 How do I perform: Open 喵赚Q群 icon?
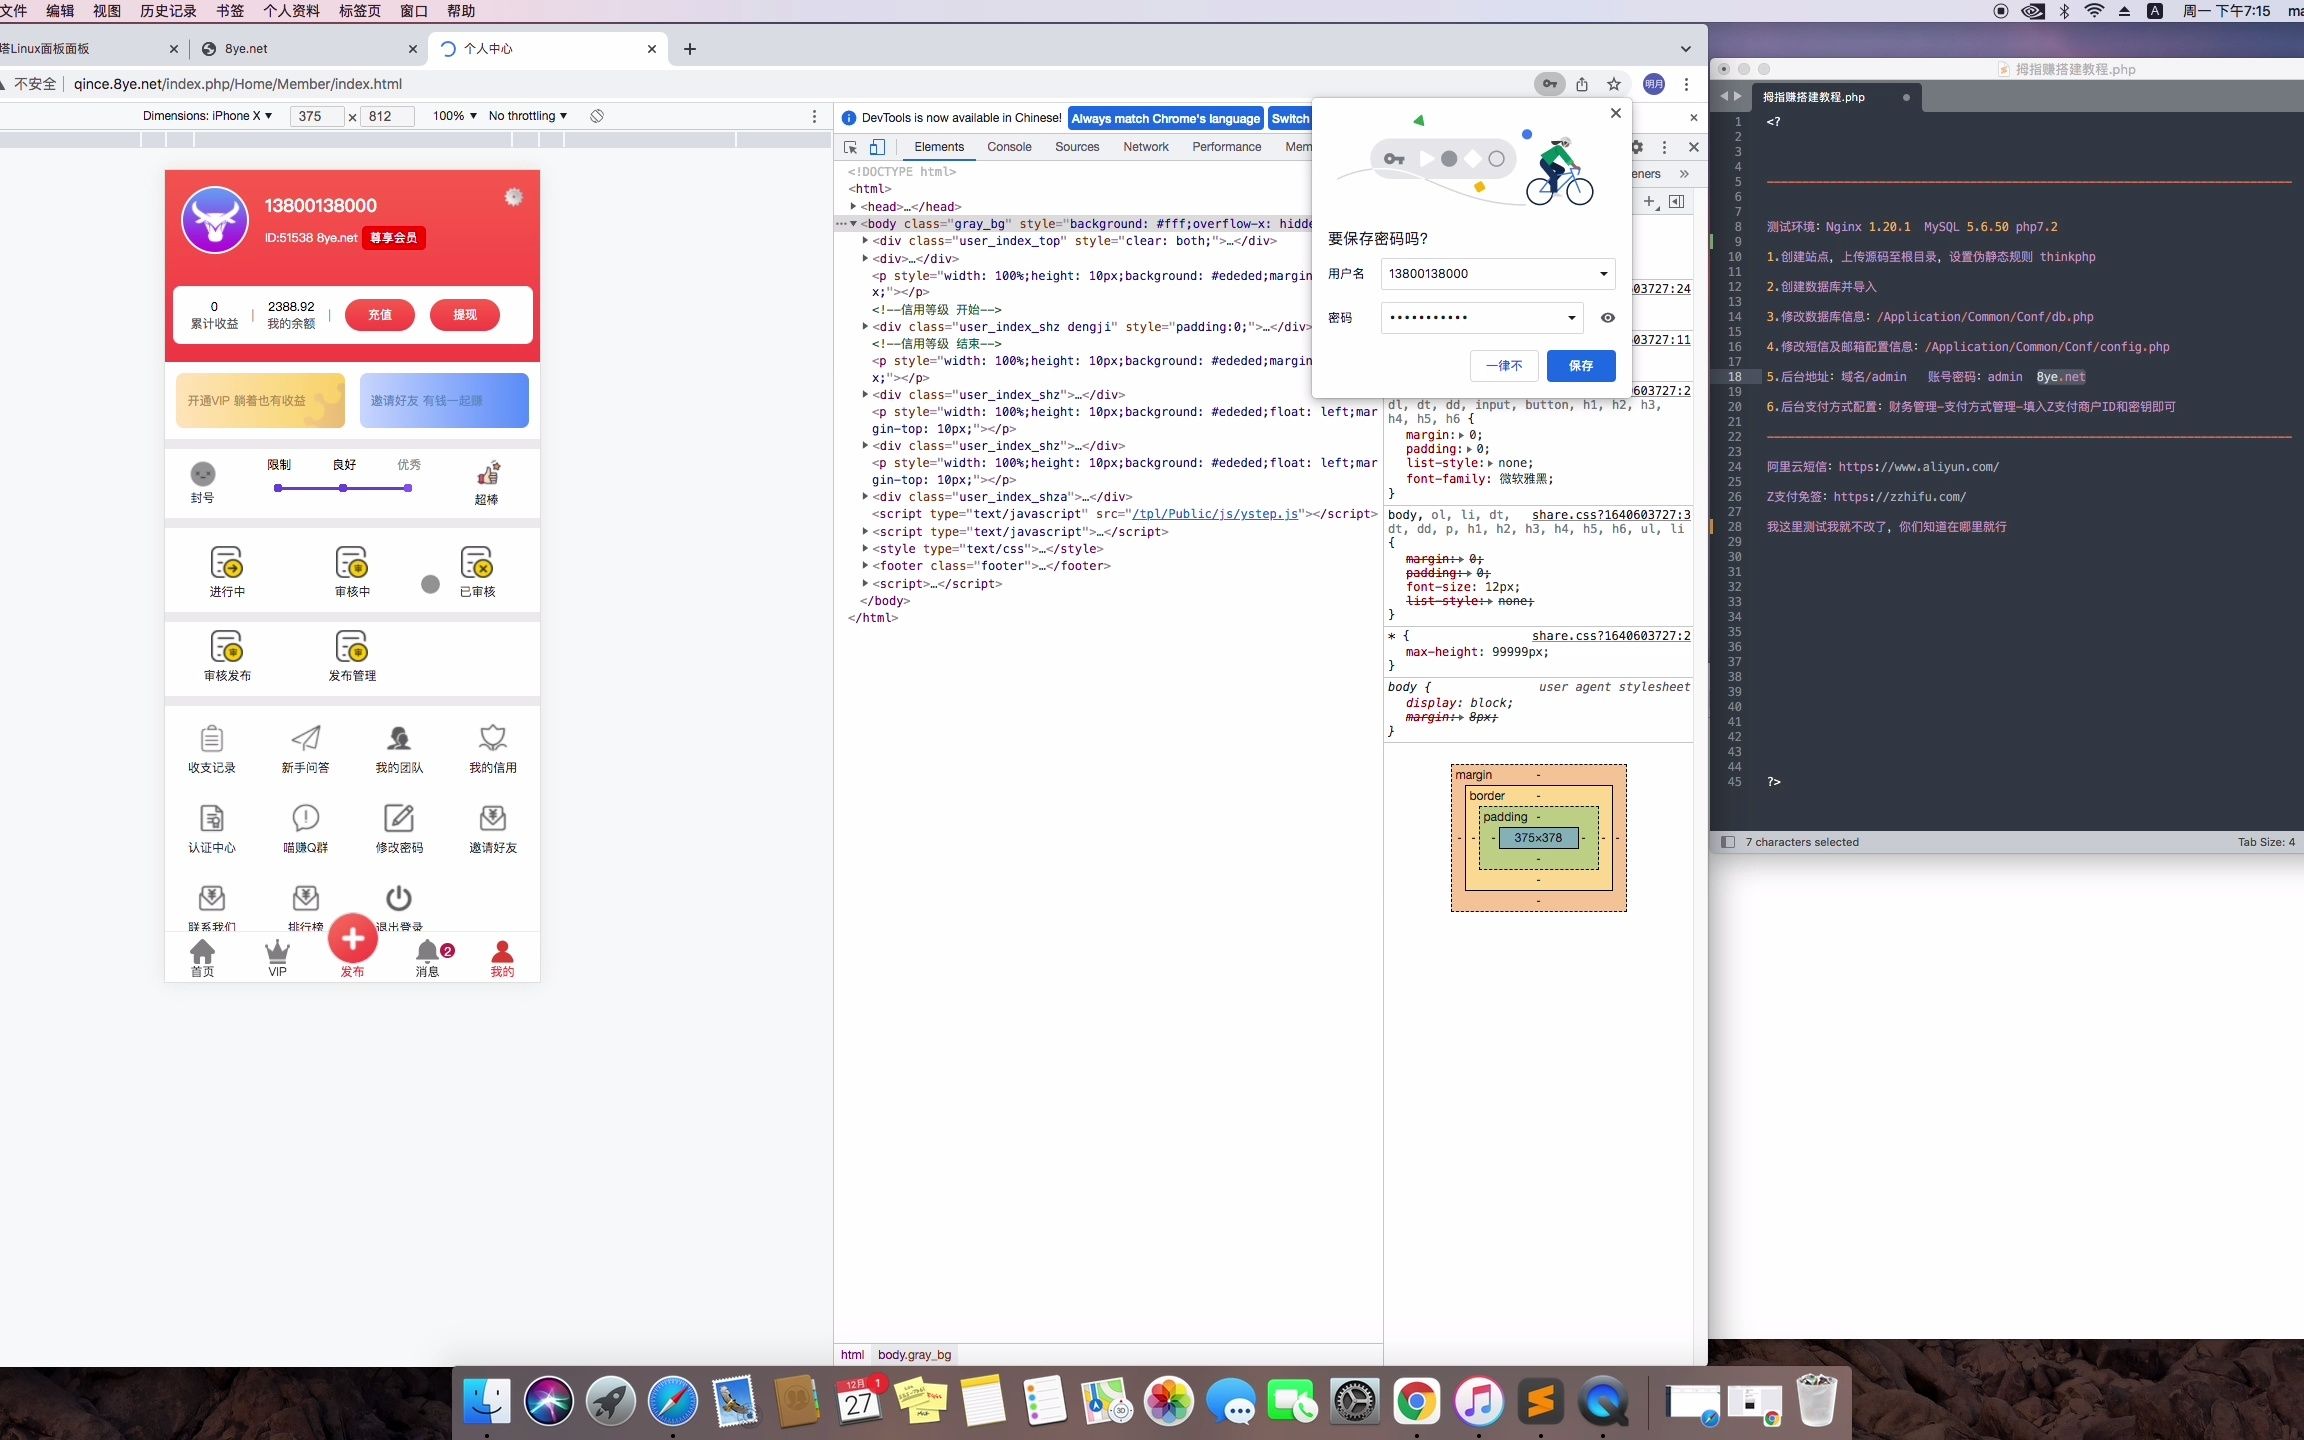pos(305,818)
